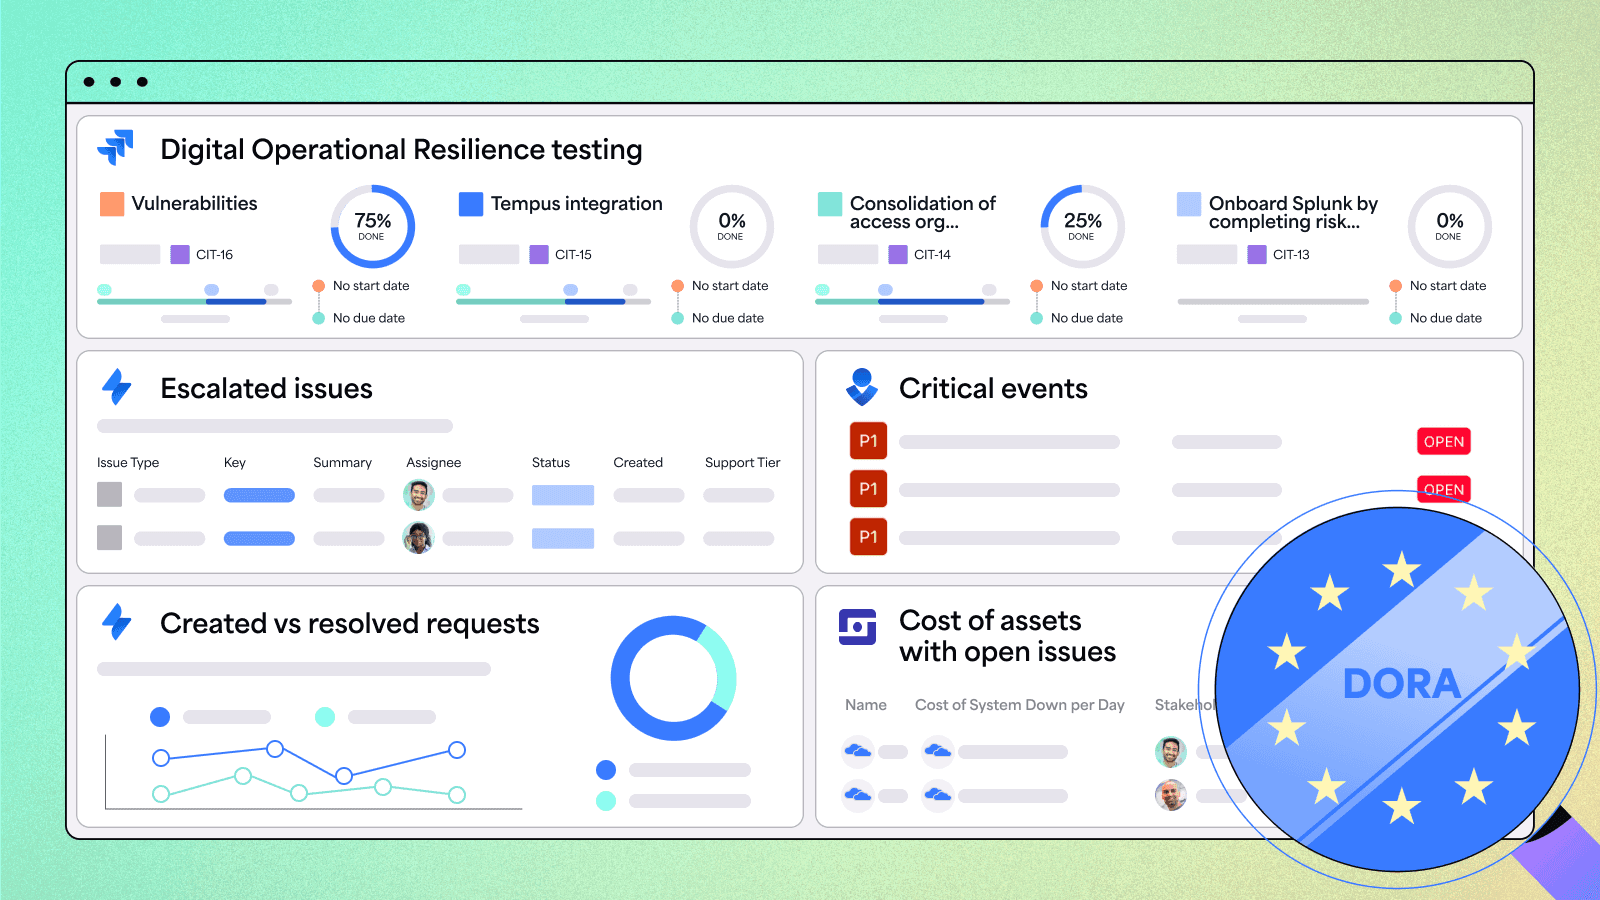Open the purple CIT-13 issue icon
The height and width of the screenshot is (900, 1600).
pyautogui.click(x=1257, y=254)
